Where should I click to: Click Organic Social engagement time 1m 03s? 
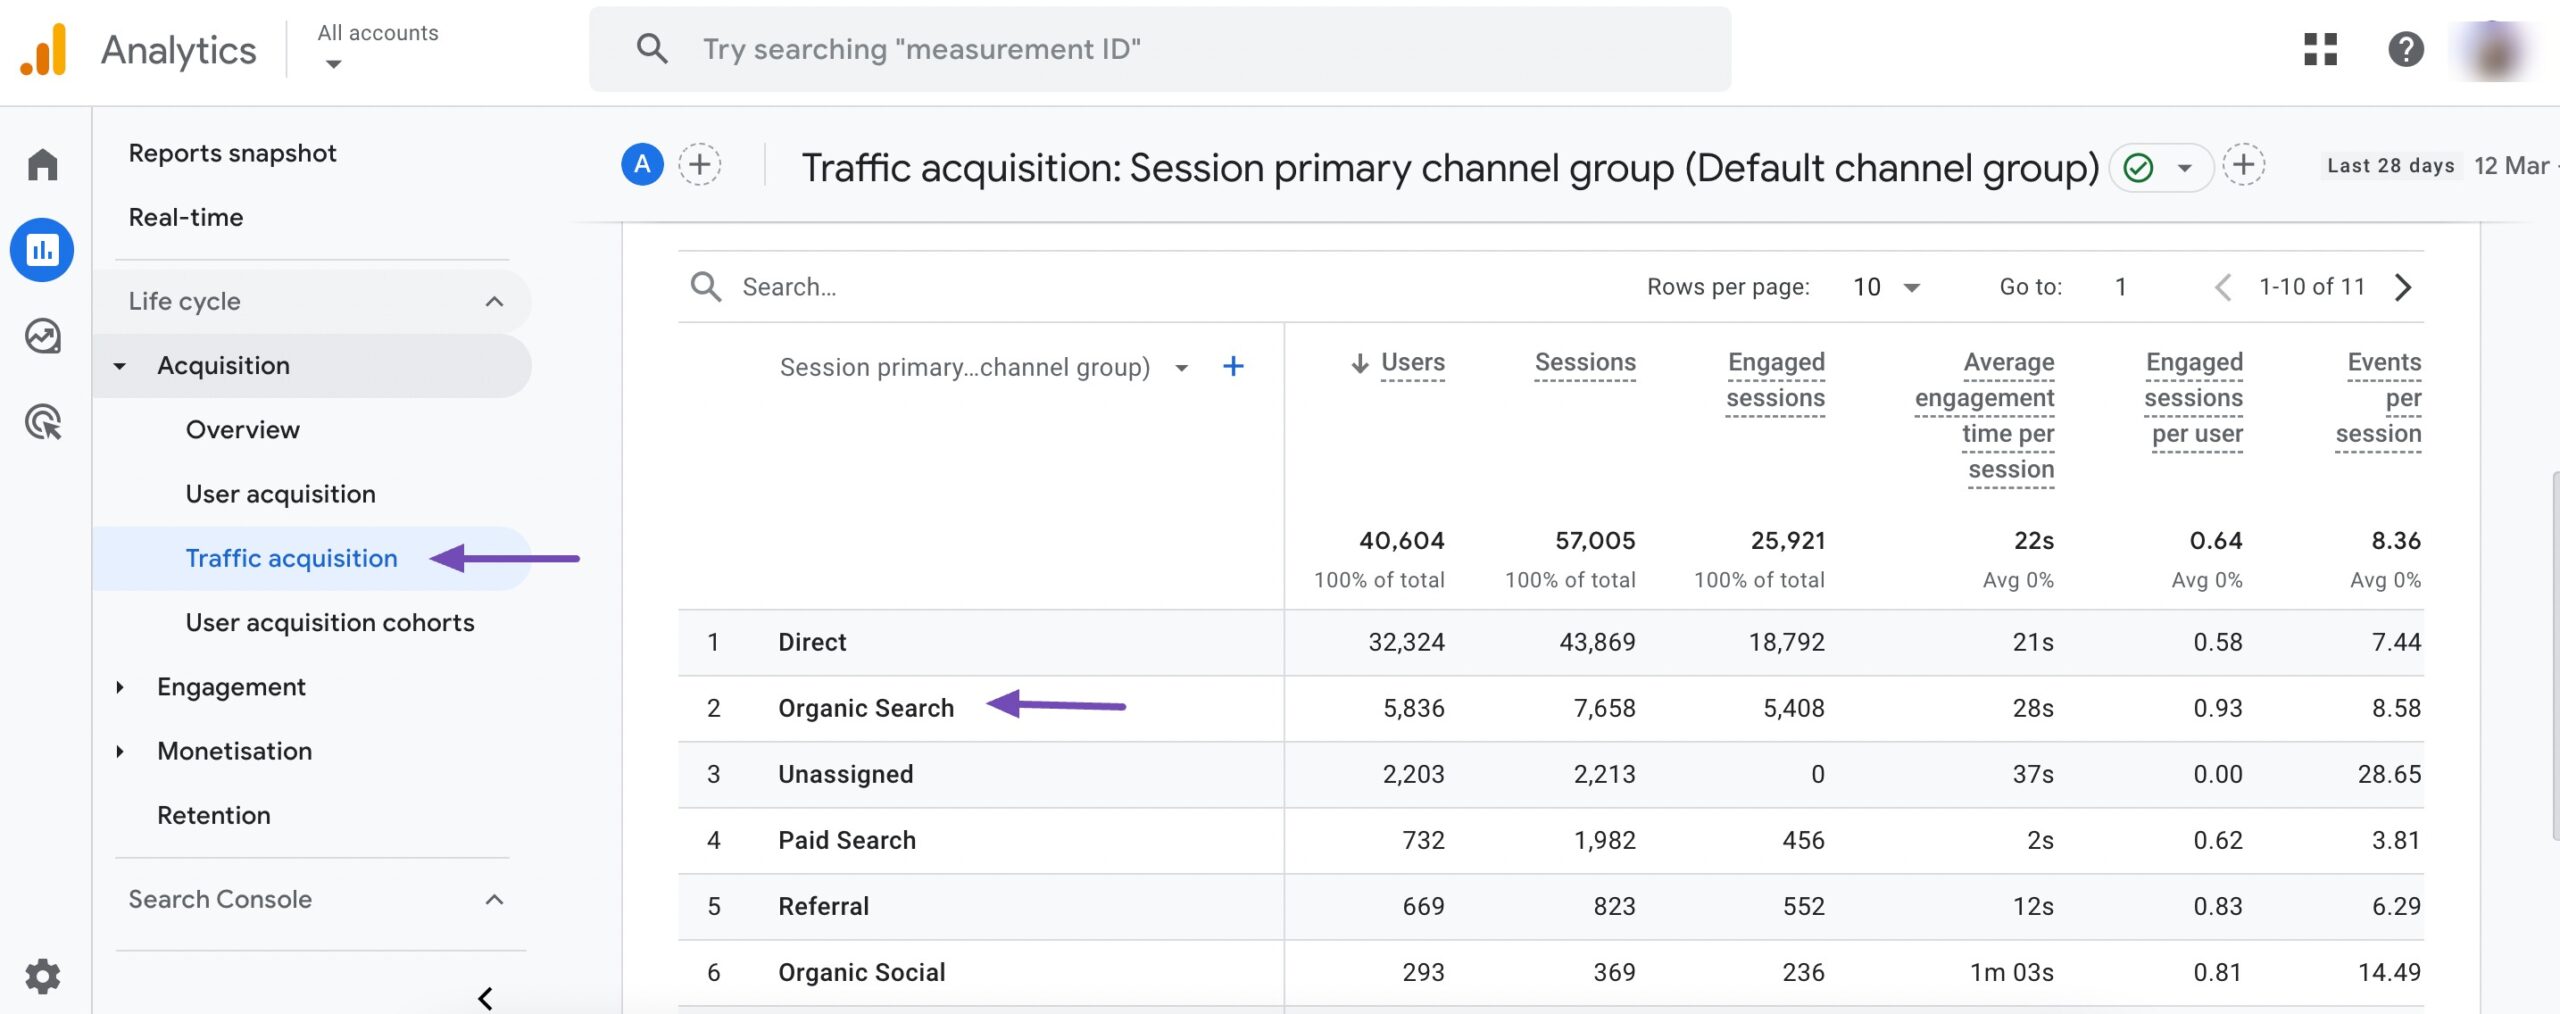[x=2012, y=972]
